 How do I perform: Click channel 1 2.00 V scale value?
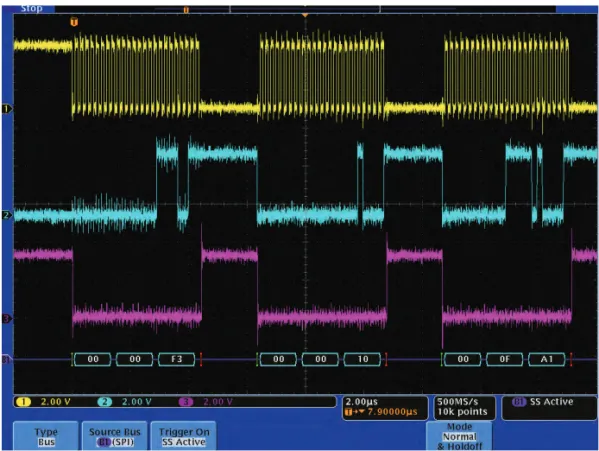pos(55,402)
